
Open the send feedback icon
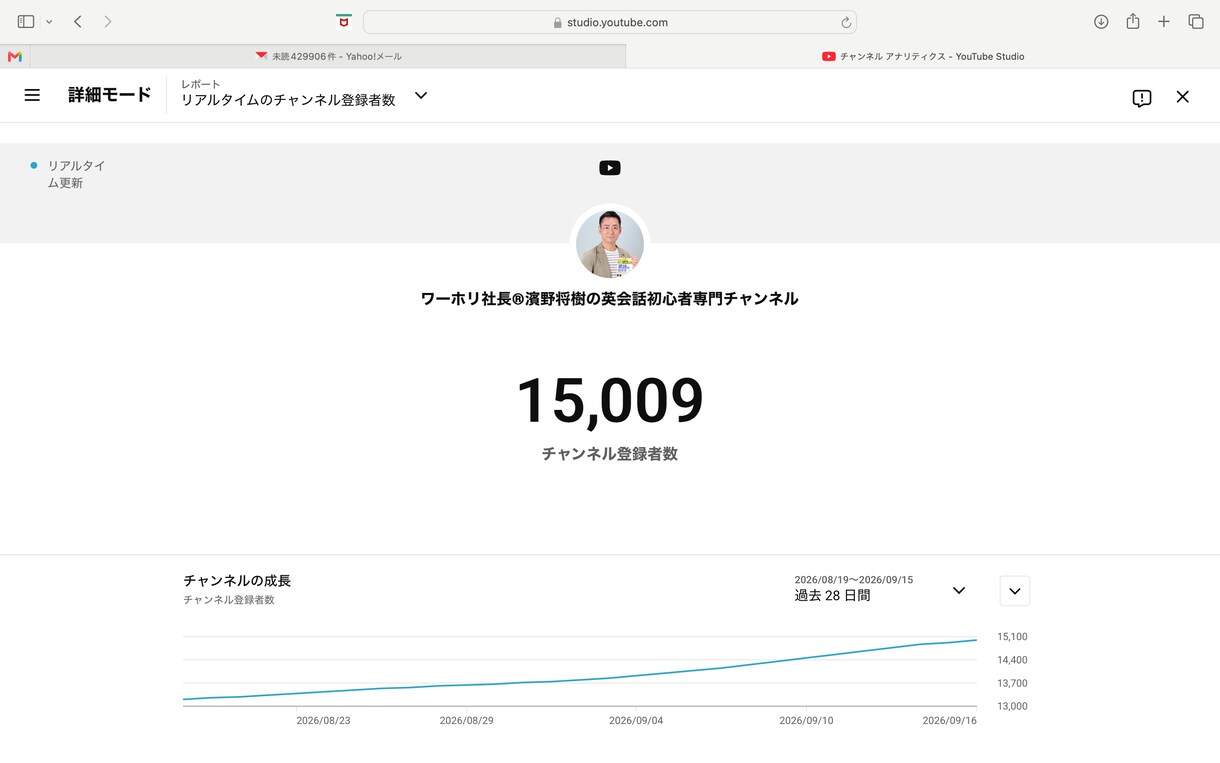[x=1142, y=97]
